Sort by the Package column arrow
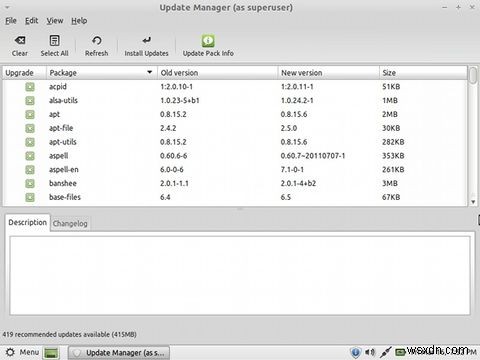 (x=150, y=72)
